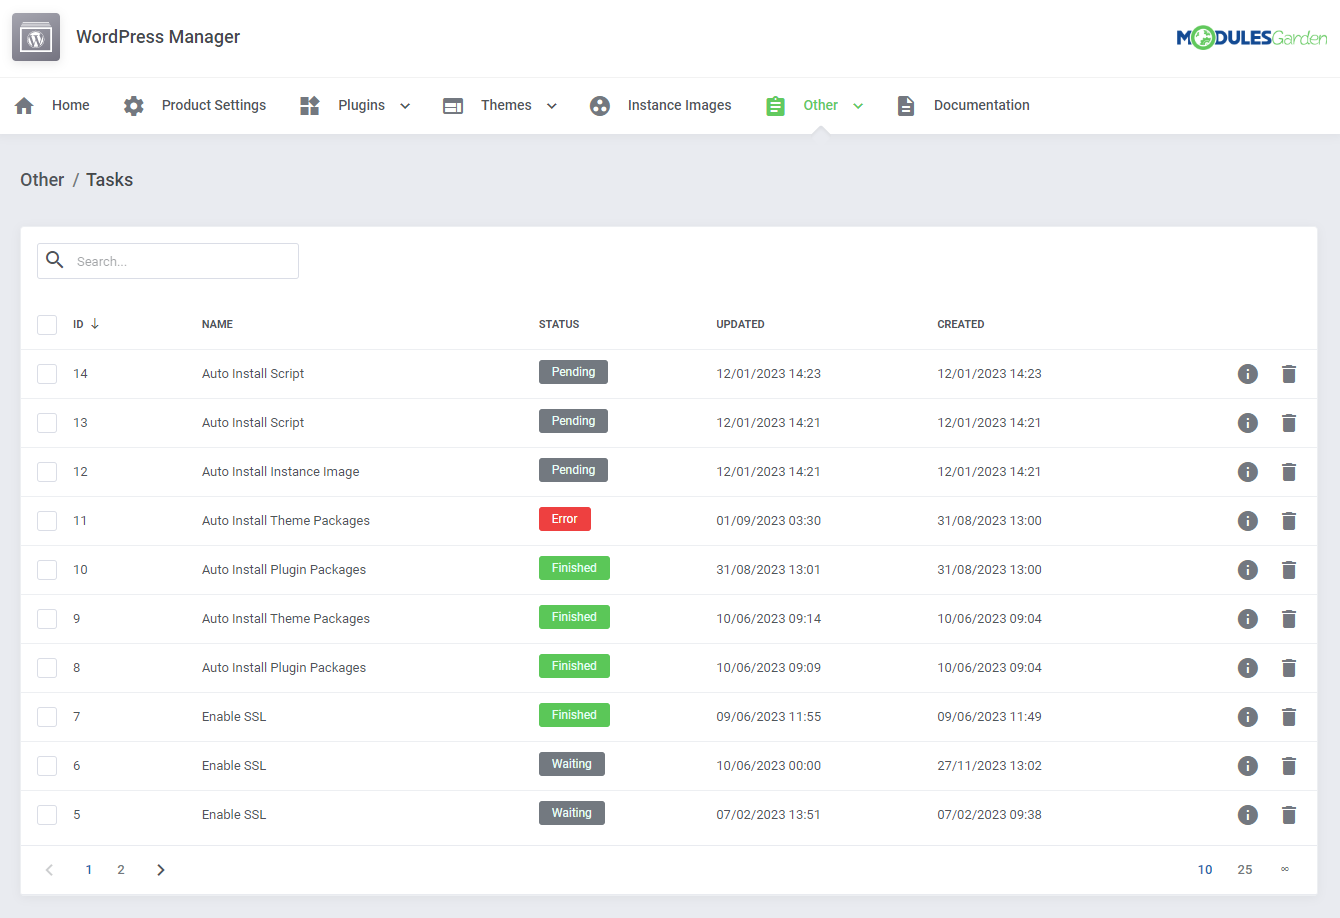Image resolution: width=1340 pixels, height=918 pixels.
Task: Toggle the select-all checkbox in header
Action: coord(47,325)
